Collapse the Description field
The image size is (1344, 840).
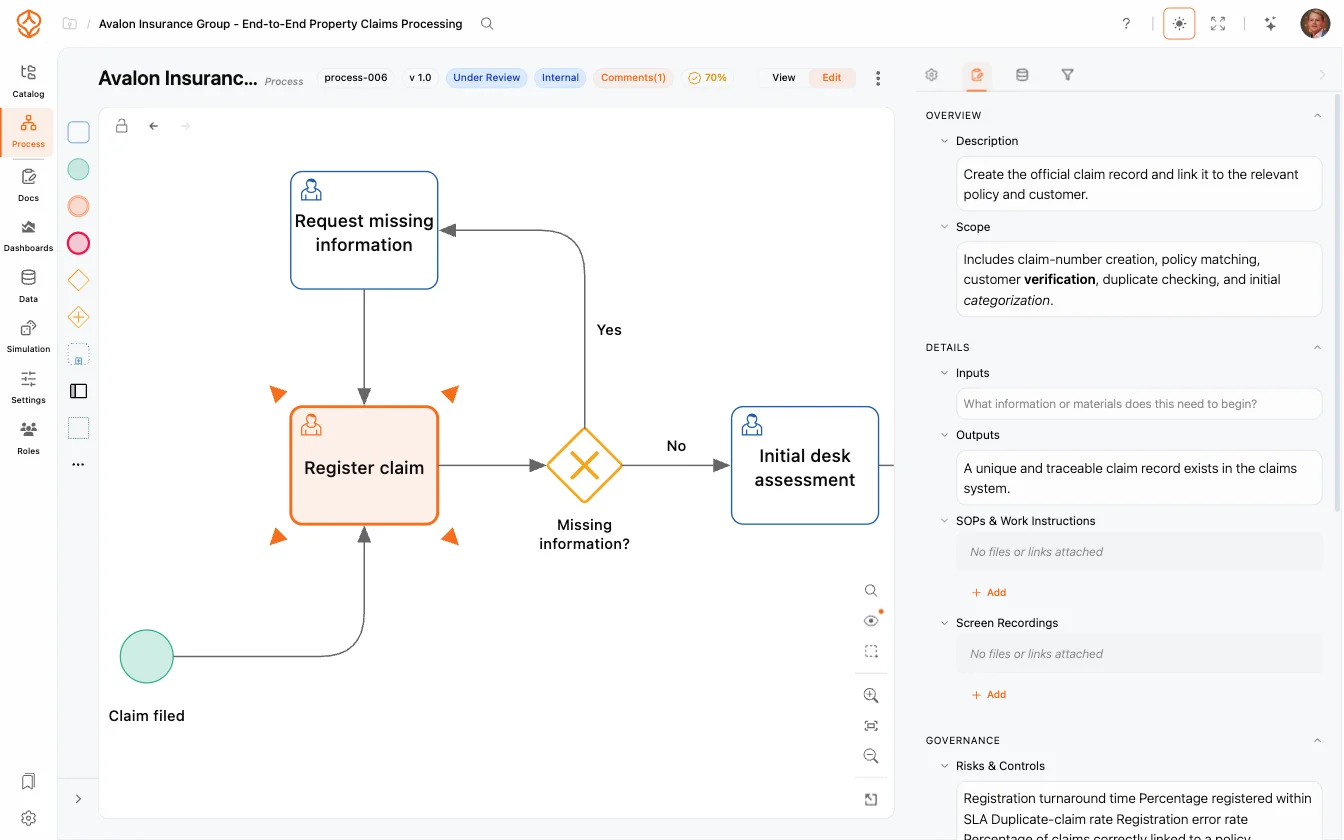pyautogui.click(x=944, y=141)
